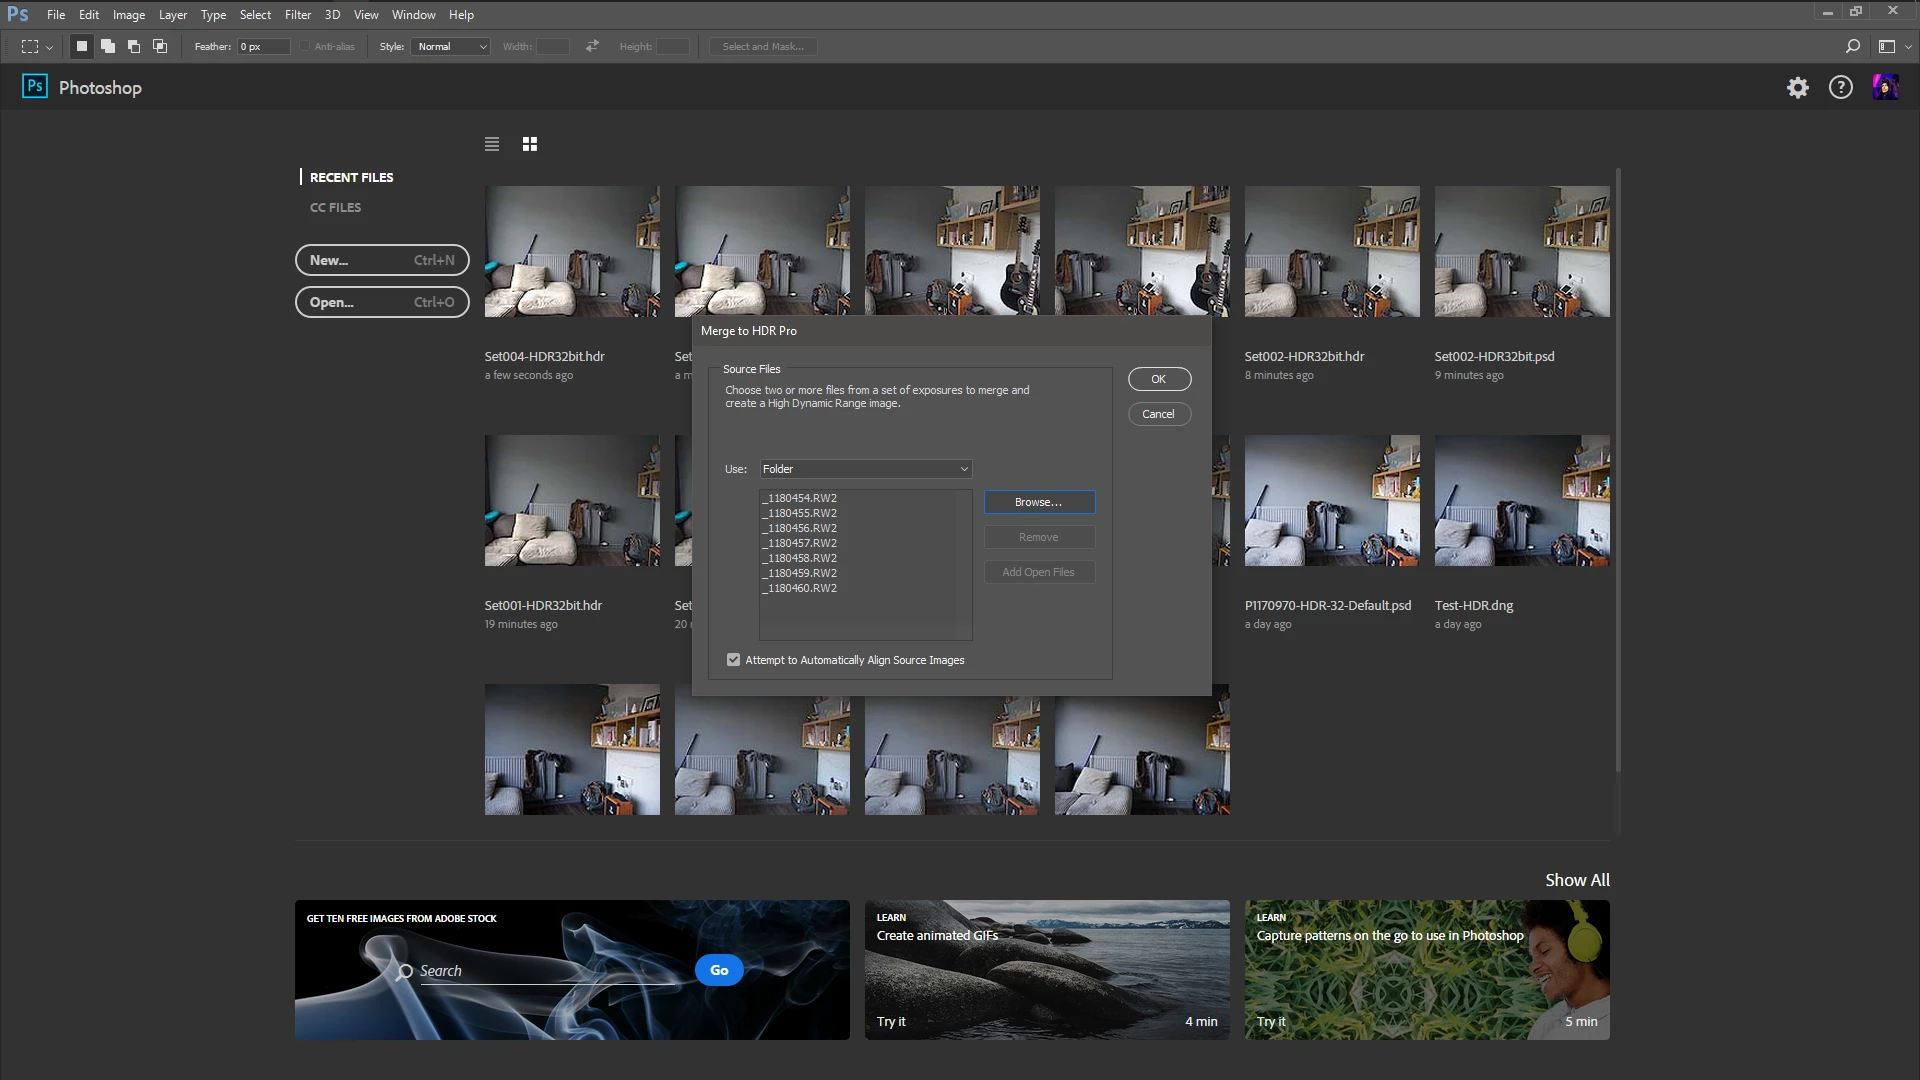This screenshot has height=1080, width=1920.
Task: Click the swap width and height icon
Action: [x=592, y=46]
